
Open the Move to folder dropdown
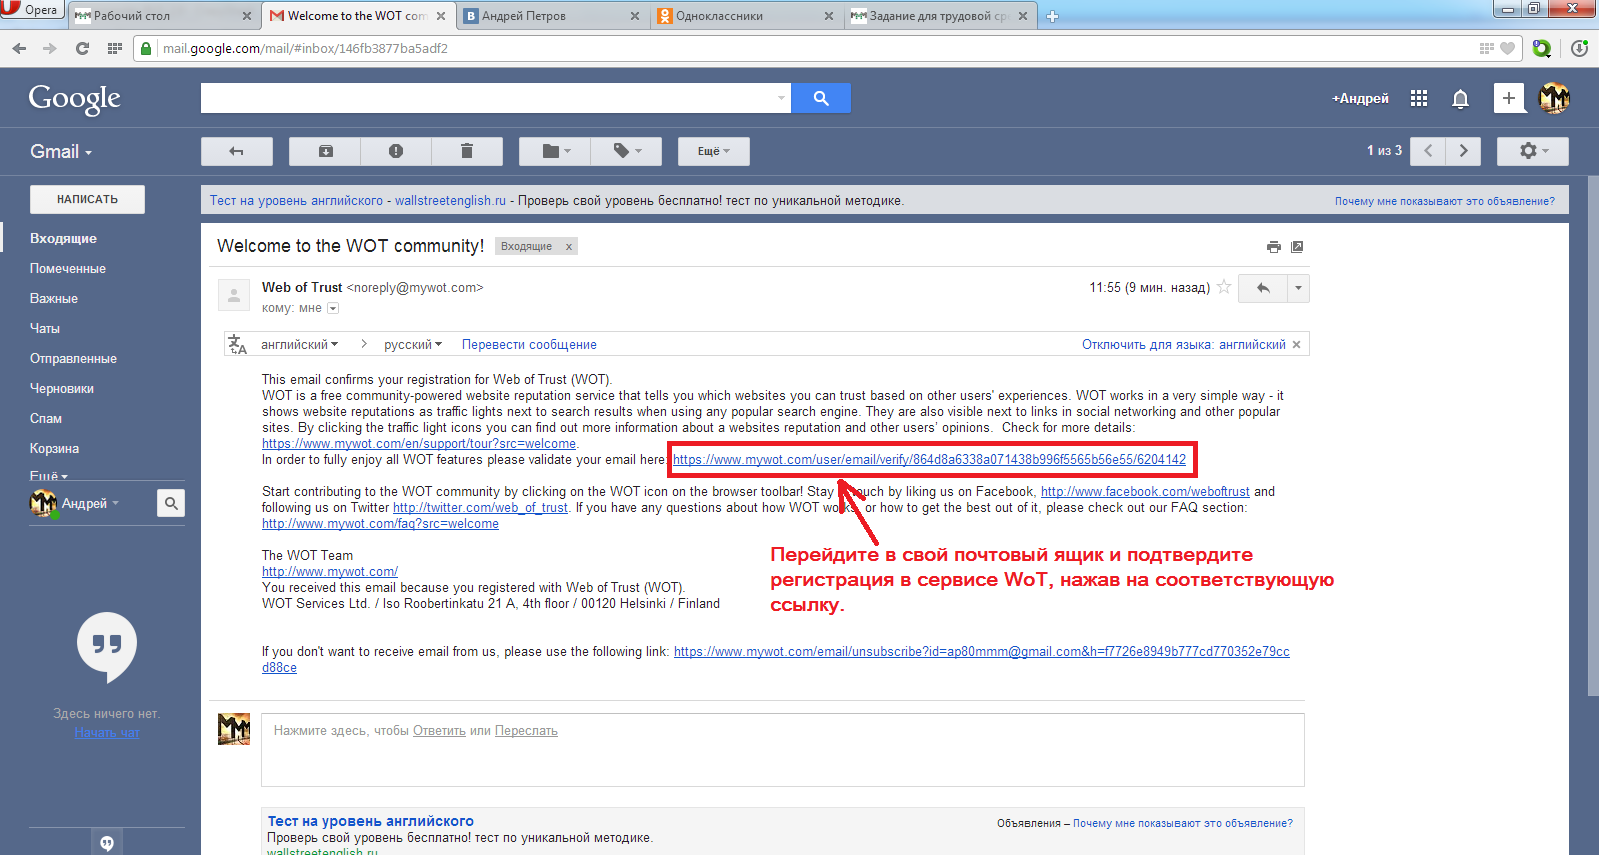click(x=555, y=151)
